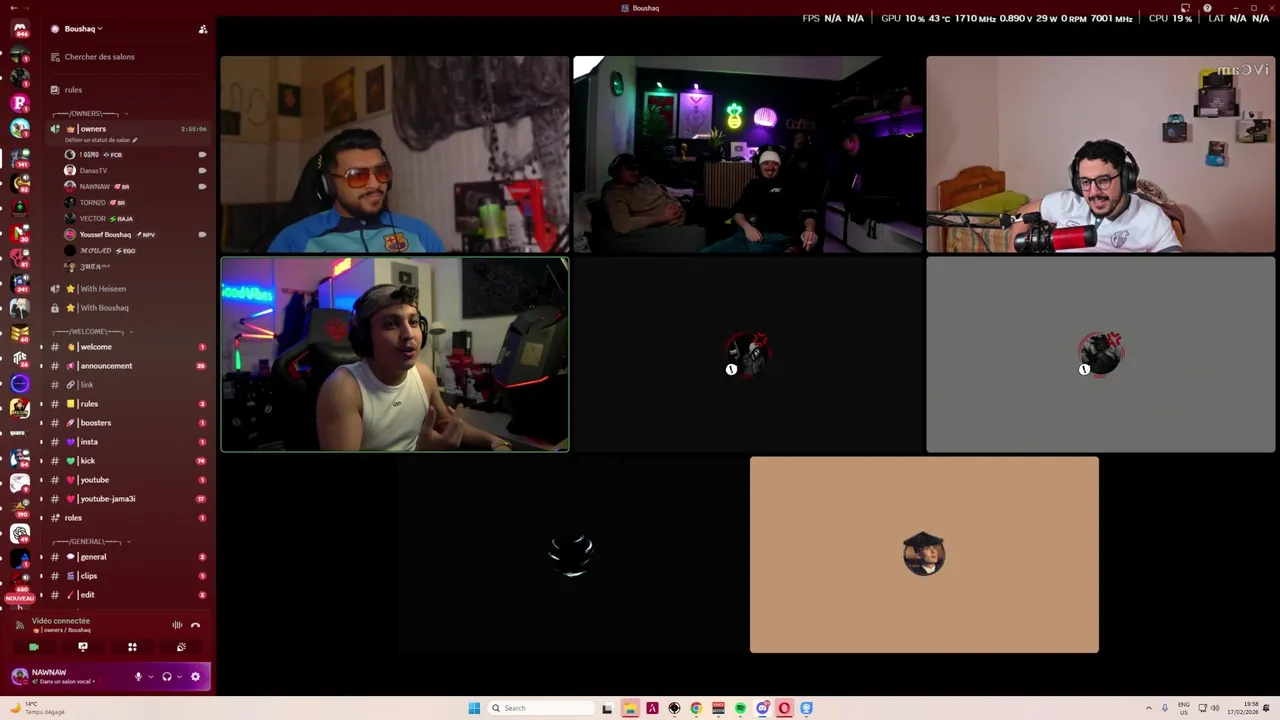Open the weather widget on the taskbar

pos(38,708)
